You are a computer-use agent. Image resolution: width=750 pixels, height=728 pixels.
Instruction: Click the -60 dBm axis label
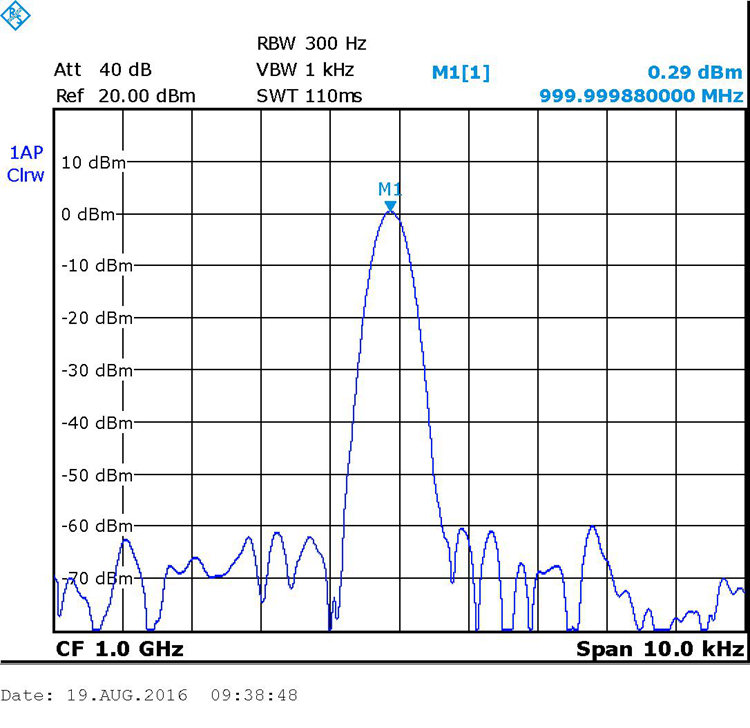pyautogui.click(x=97, y=526)
